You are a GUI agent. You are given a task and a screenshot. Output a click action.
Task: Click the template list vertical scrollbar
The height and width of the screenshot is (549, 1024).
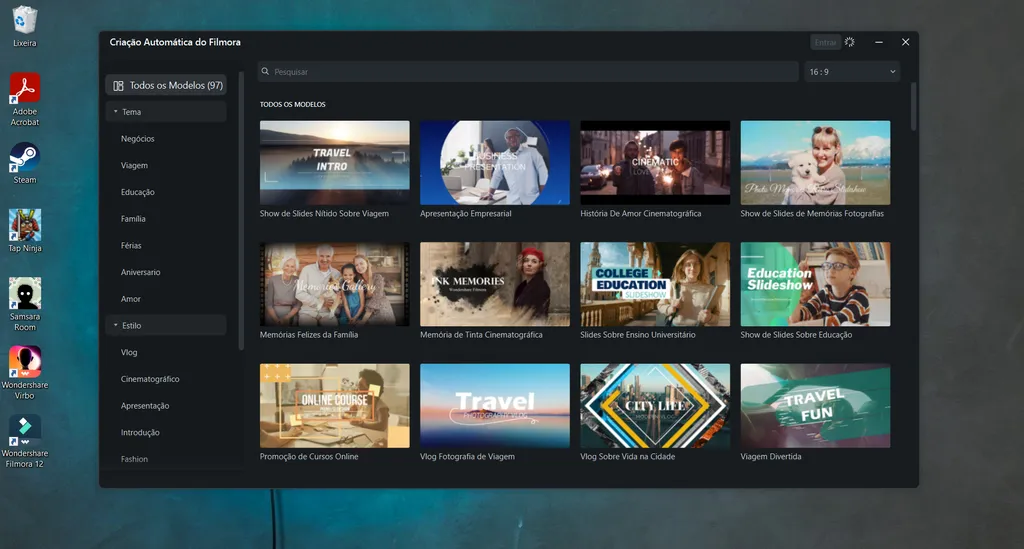click(913, 108)
